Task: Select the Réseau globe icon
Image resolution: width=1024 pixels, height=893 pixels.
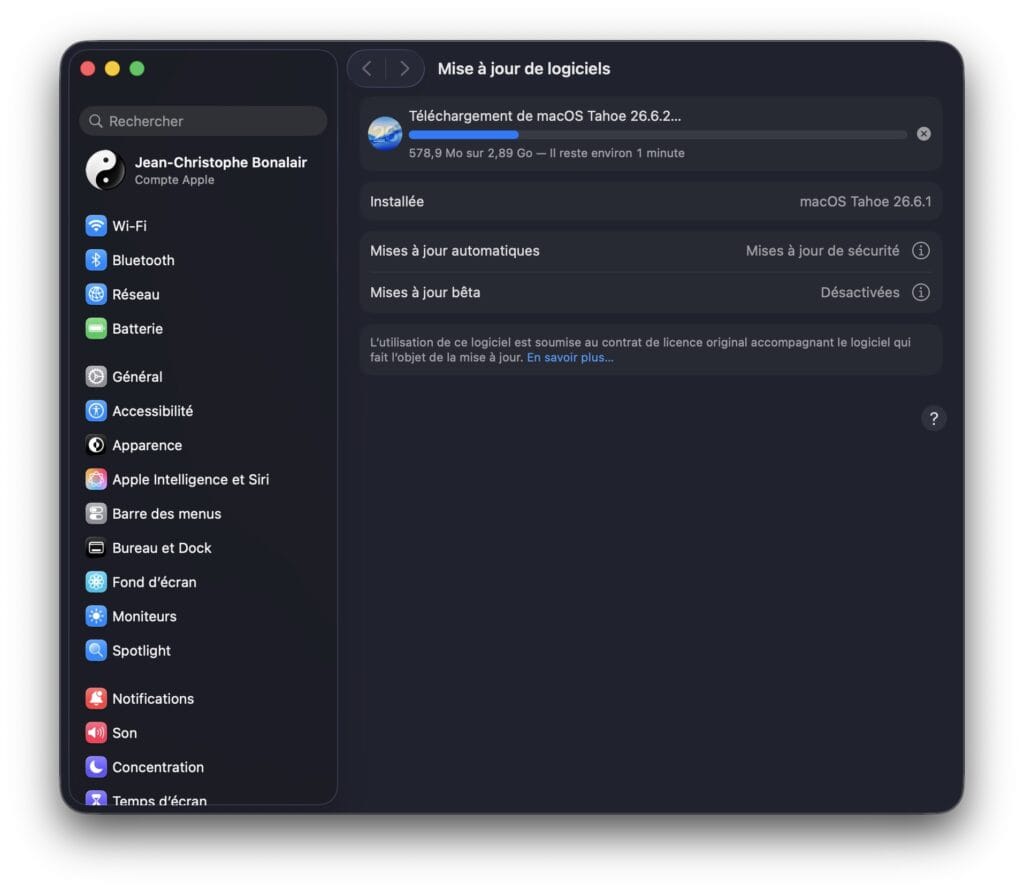Action: (x=96, y=294)
